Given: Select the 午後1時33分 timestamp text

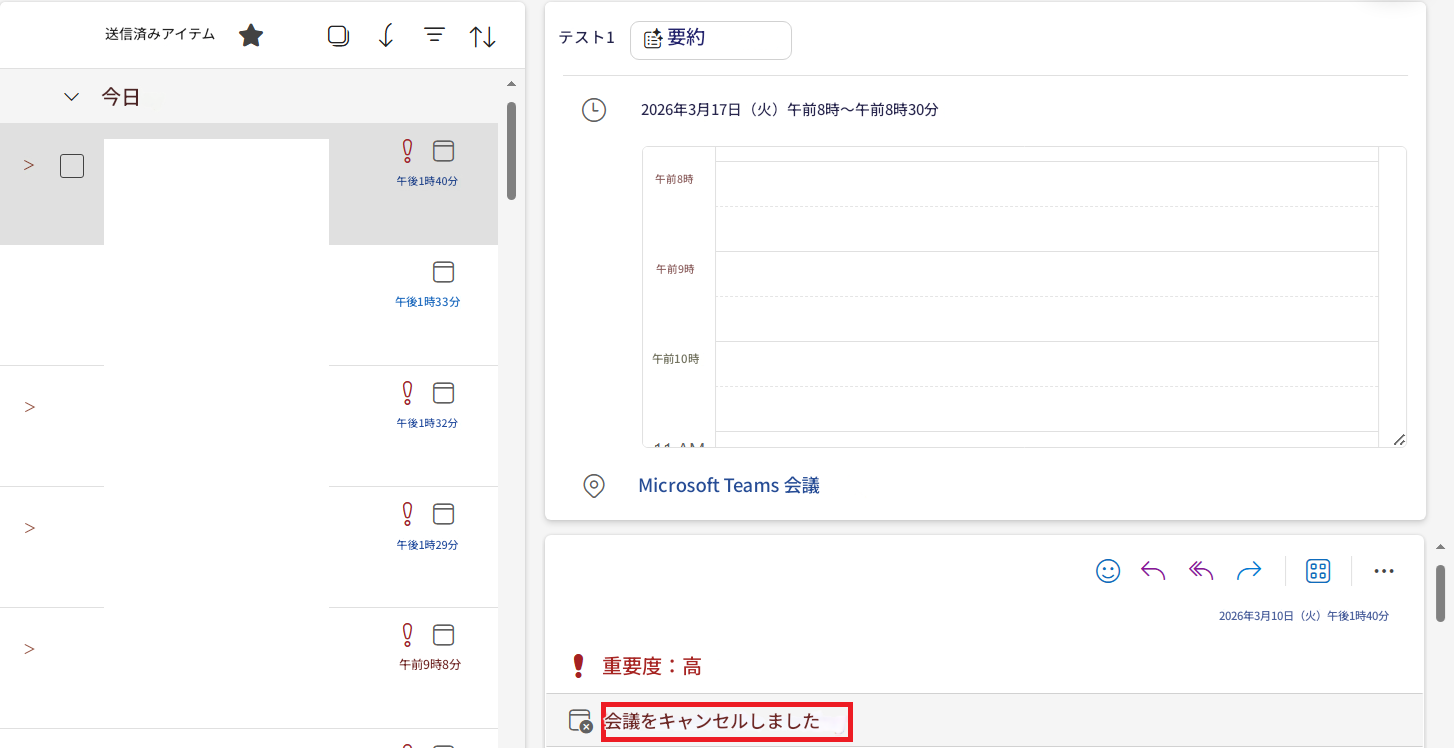Looking at the screenshot, I should point(427,301).
